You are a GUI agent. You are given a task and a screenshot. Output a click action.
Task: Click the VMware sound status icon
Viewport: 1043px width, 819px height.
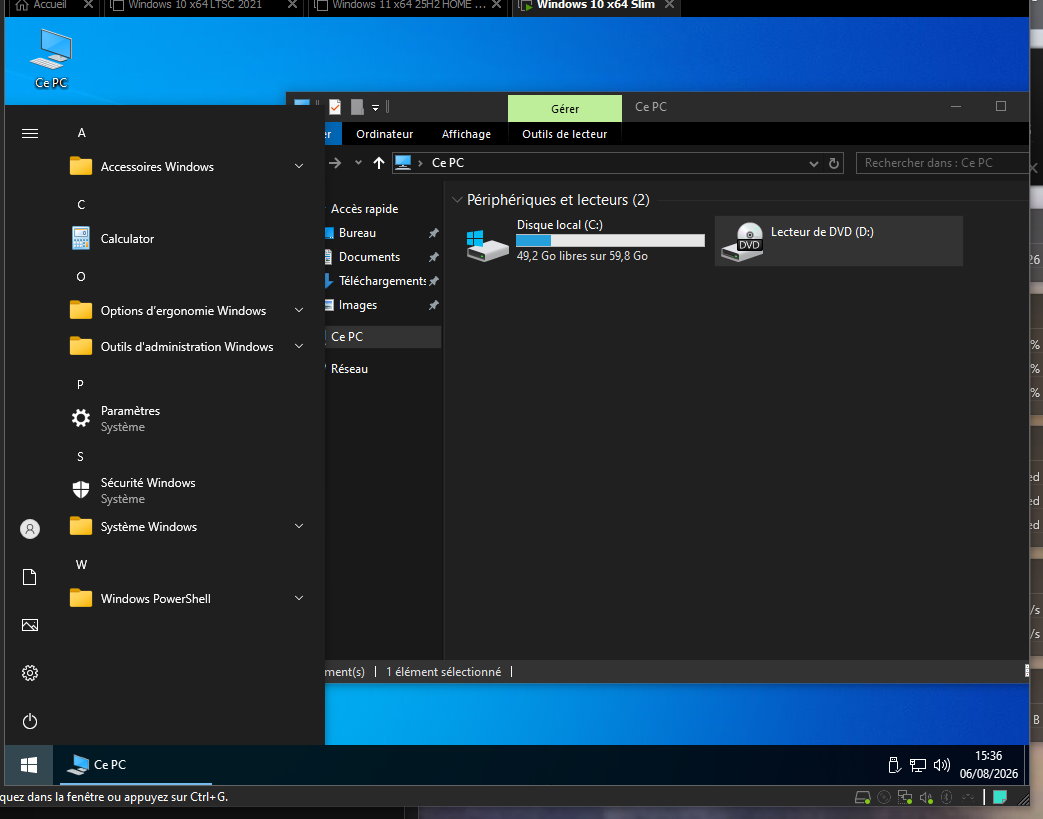pos(926,796)
